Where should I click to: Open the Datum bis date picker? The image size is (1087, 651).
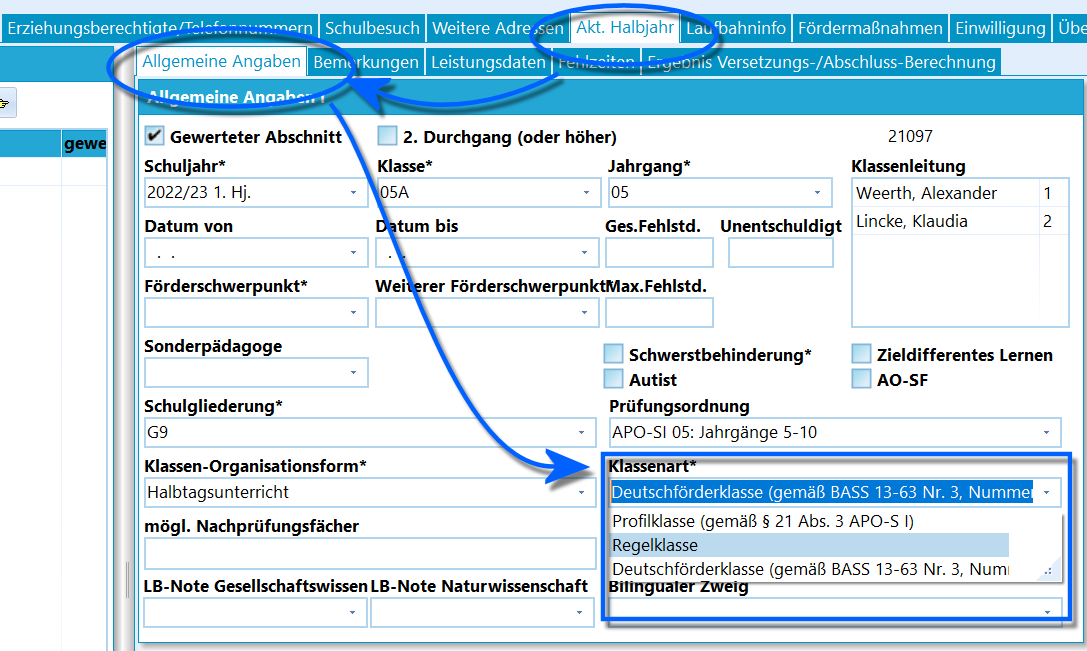(584, 253)
